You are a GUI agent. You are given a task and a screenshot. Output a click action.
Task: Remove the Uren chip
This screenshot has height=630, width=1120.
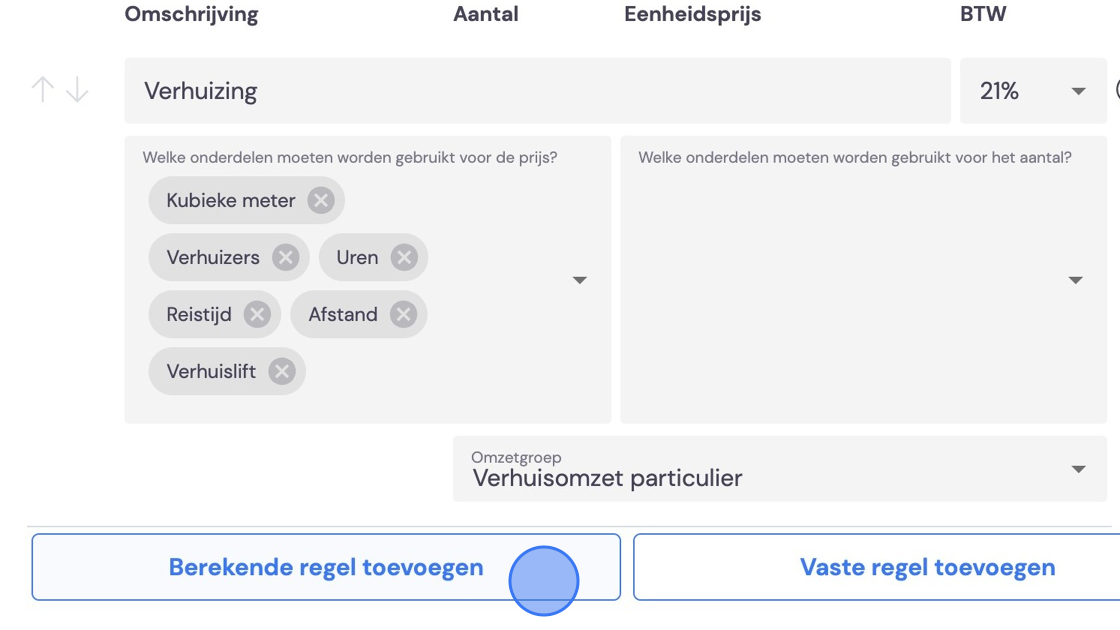coord(404,257)
